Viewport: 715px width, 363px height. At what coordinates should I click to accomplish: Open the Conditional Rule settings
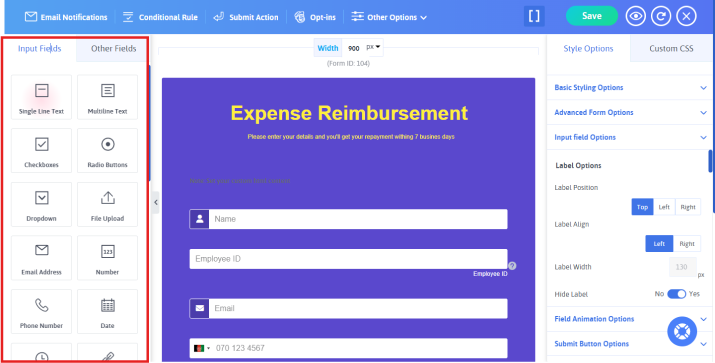[160, 17]
